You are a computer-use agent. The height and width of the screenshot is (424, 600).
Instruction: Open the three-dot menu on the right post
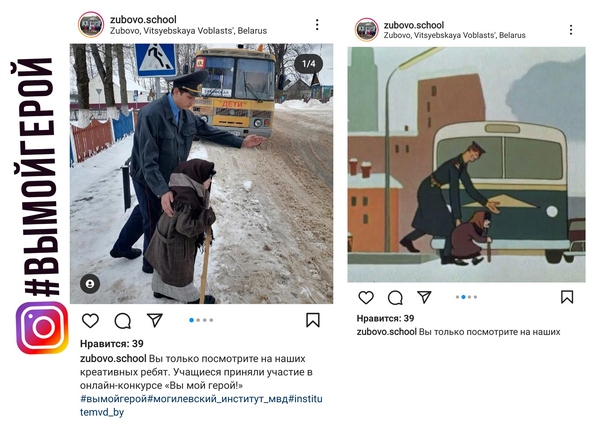(x=571, y=30)
